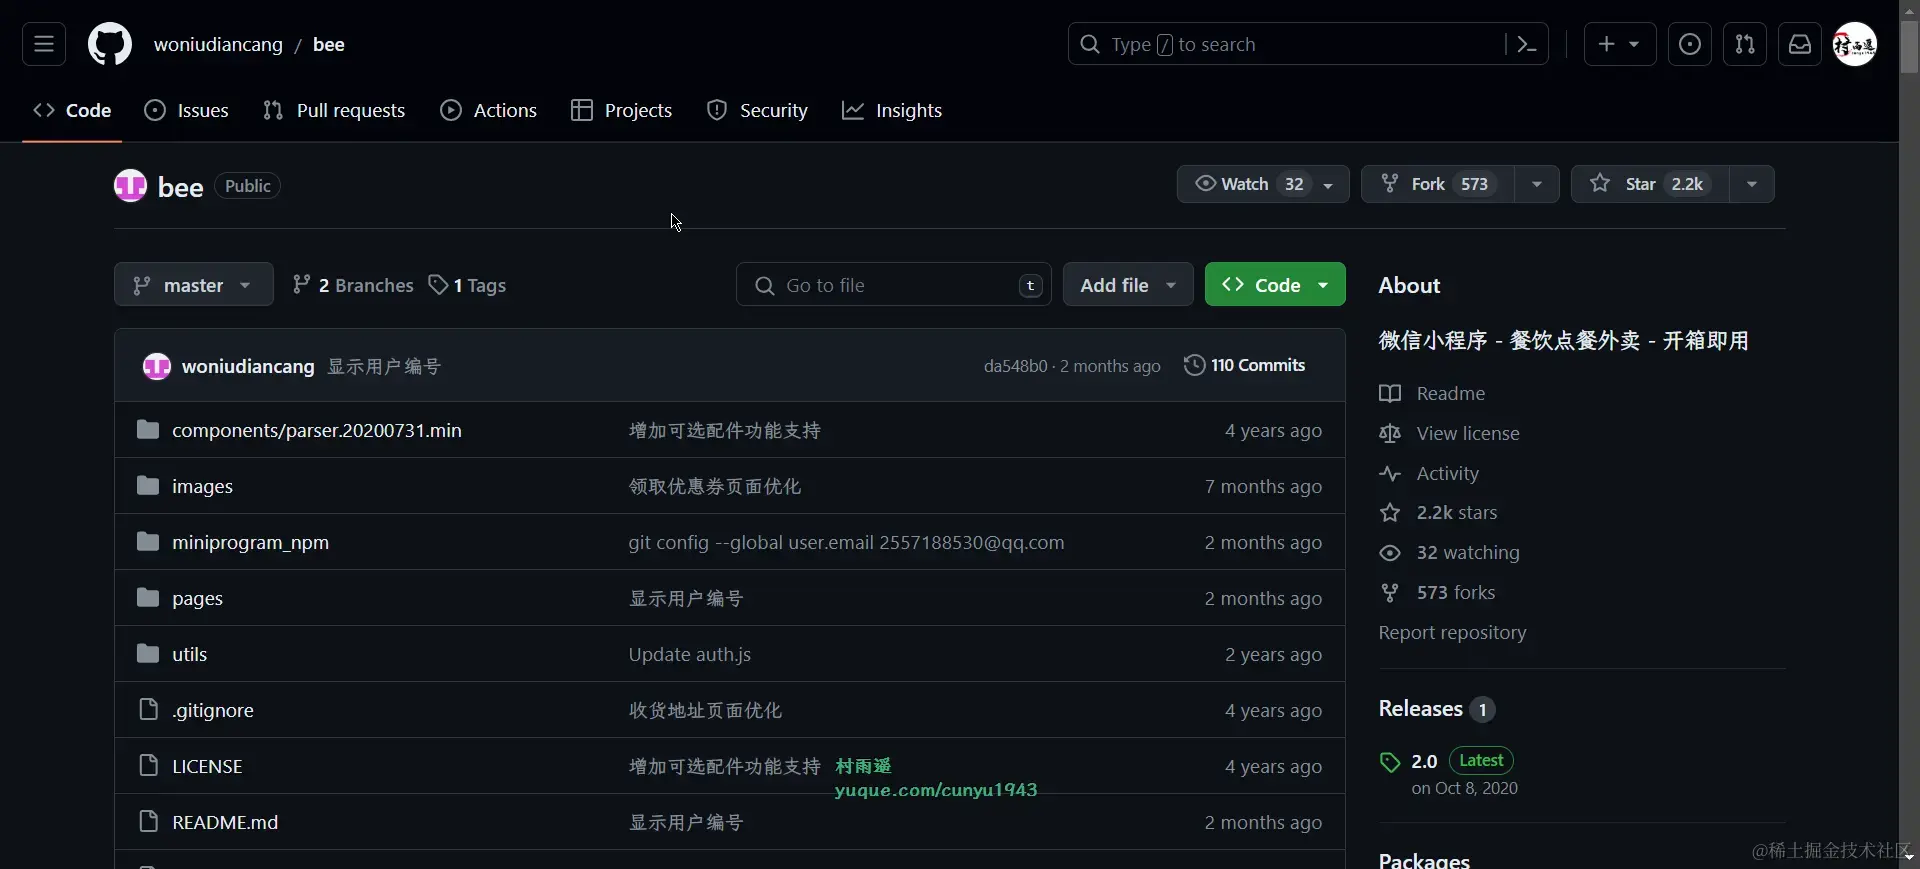The image size is (1920, 869).
Task: Open the pull requests icon in header
Action: click(1745, 44)
